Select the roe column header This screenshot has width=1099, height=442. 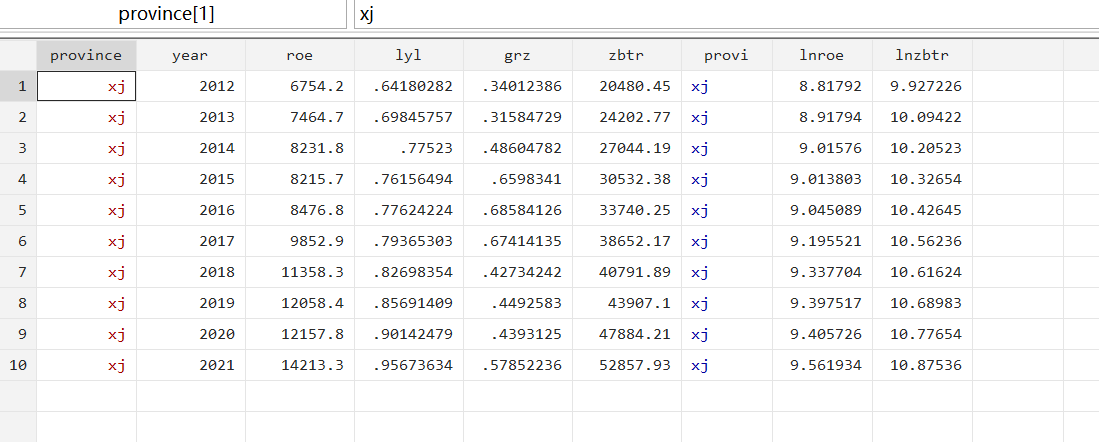[300, 55]
